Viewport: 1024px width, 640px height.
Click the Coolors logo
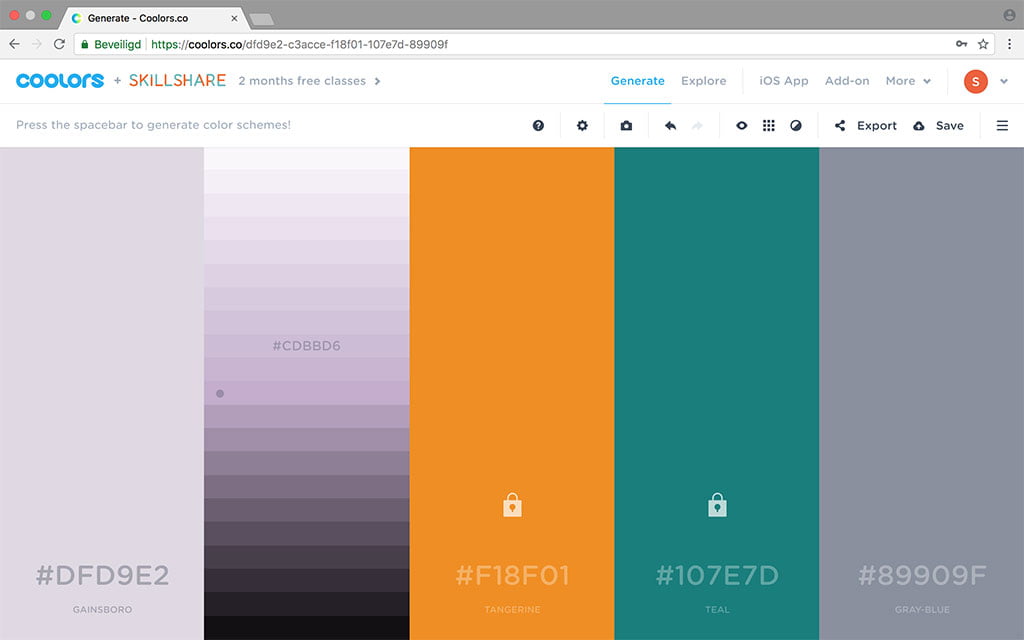tap(60, 81)
